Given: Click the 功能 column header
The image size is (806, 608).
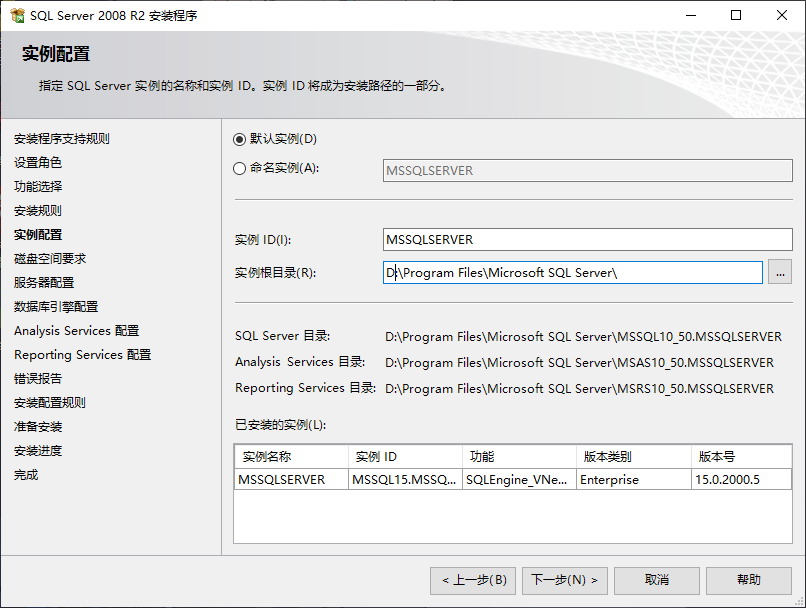Looking at the screenshot, I should [x=519, y=456].
